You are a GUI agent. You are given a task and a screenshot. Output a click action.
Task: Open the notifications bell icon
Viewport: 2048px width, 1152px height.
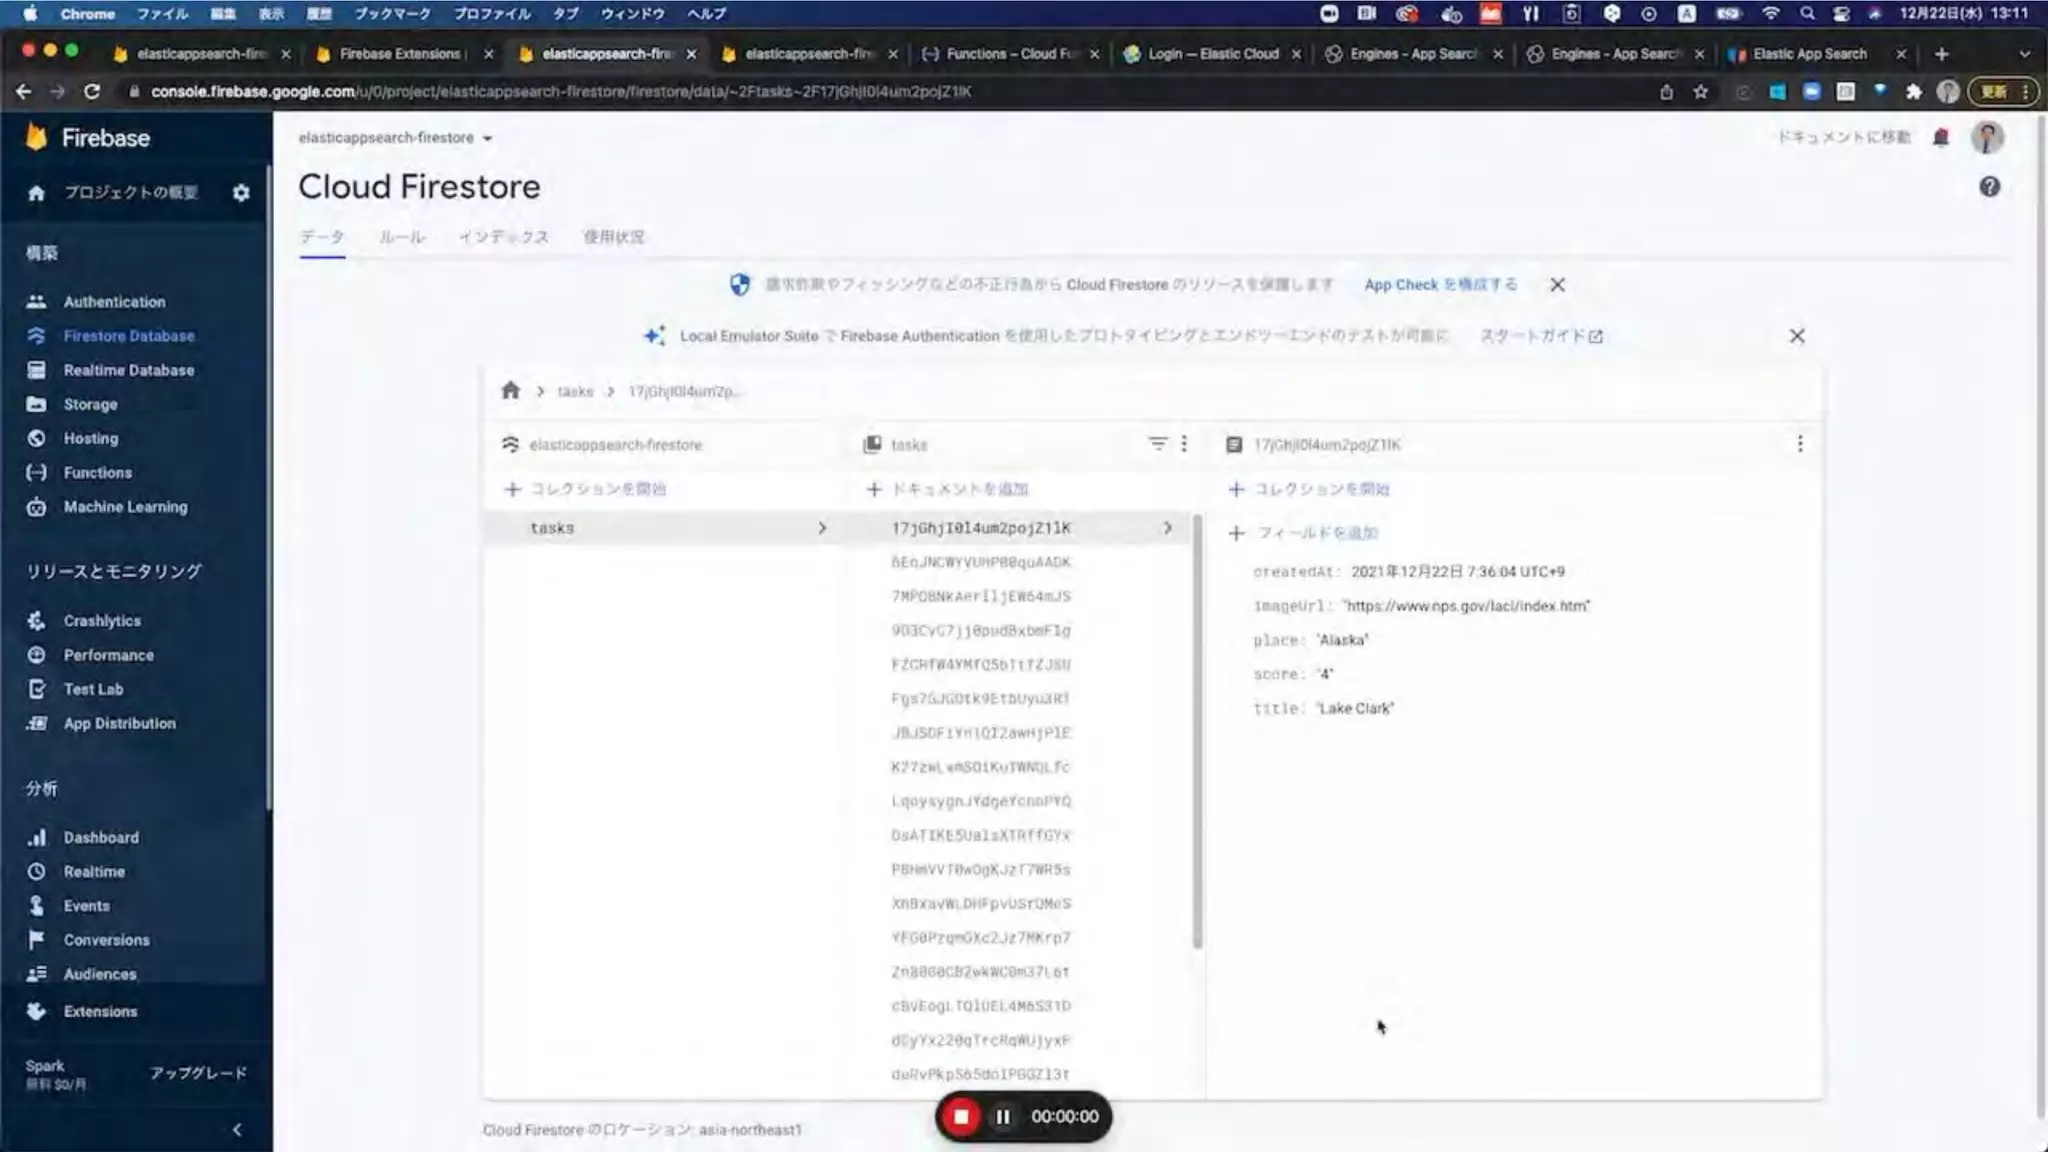tap(1941, 138)
